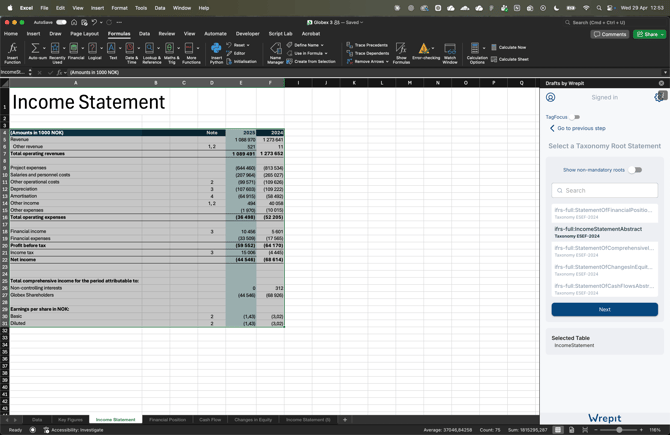The width and height of the screenshot is (670, 435).
Task: Click Trace Precedents
Action: [x=367, y=45]
